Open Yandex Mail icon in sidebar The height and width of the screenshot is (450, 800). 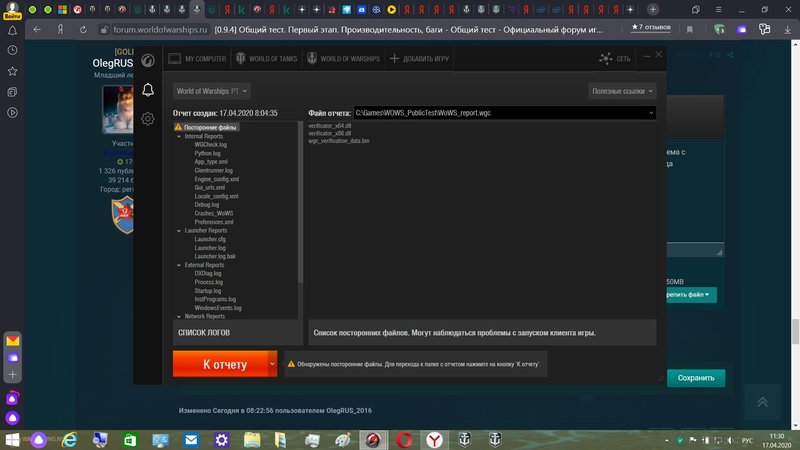(13, 340)
